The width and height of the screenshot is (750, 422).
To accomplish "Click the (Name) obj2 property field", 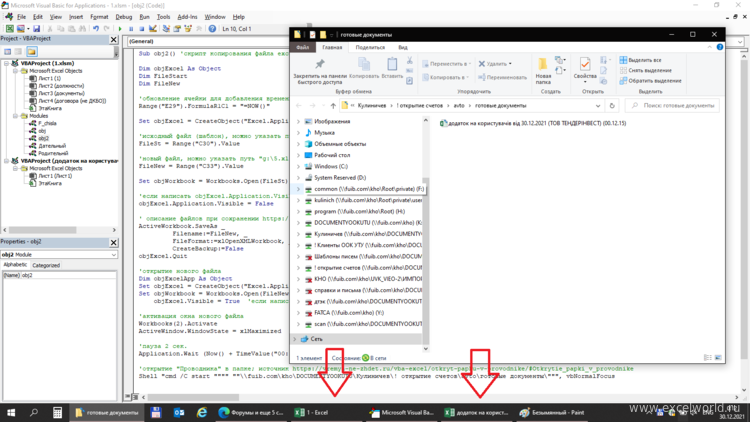I will point(59,275).
